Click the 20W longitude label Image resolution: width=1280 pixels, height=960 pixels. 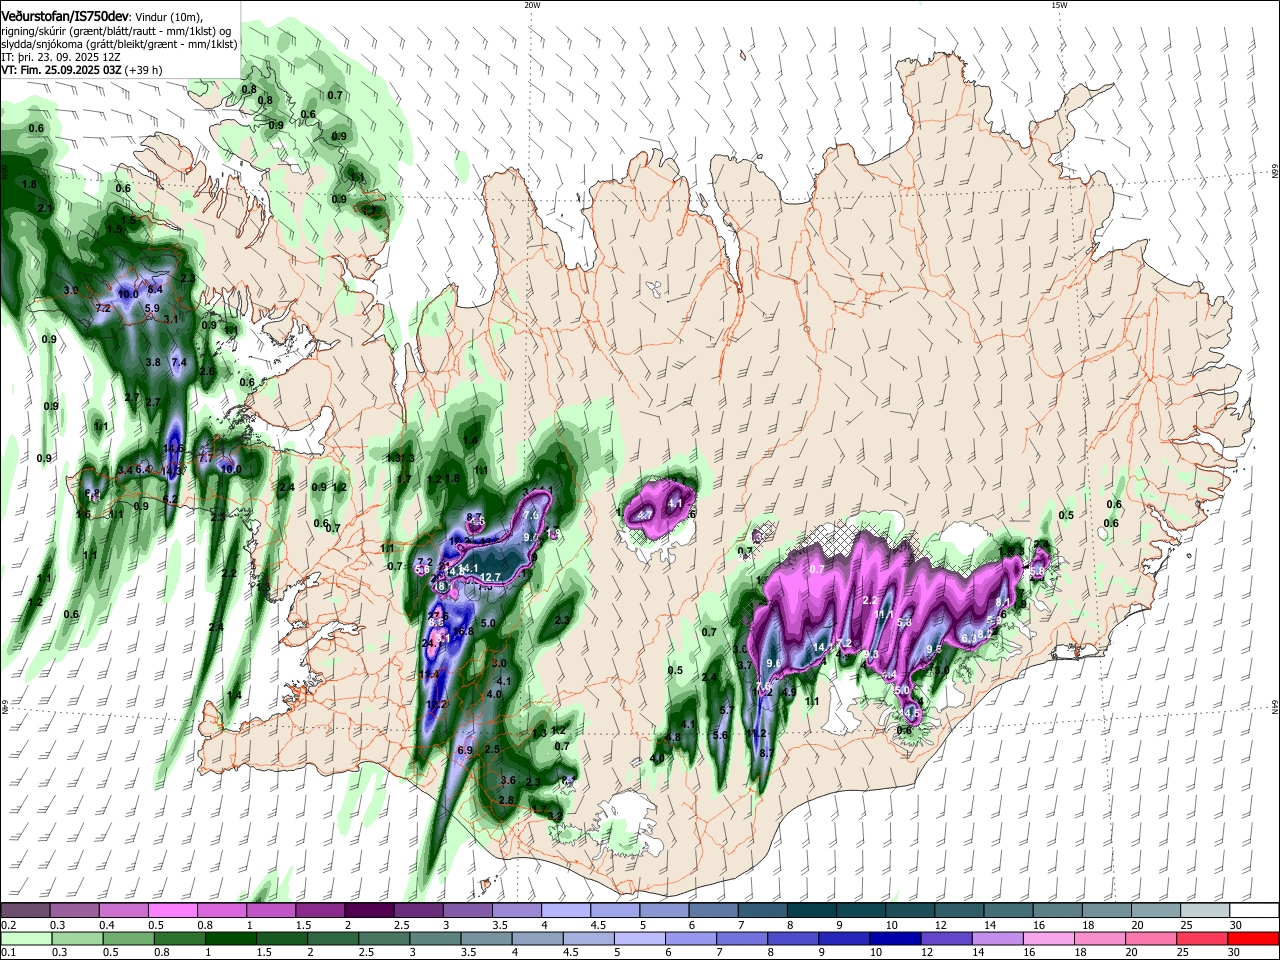532,5
